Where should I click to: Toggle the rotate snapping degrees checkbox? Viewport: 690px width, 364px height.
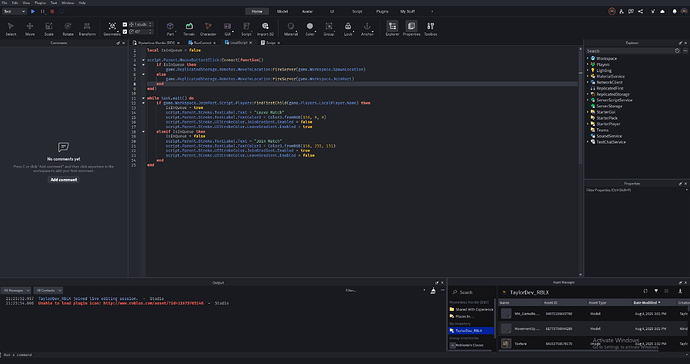[125, 32]
